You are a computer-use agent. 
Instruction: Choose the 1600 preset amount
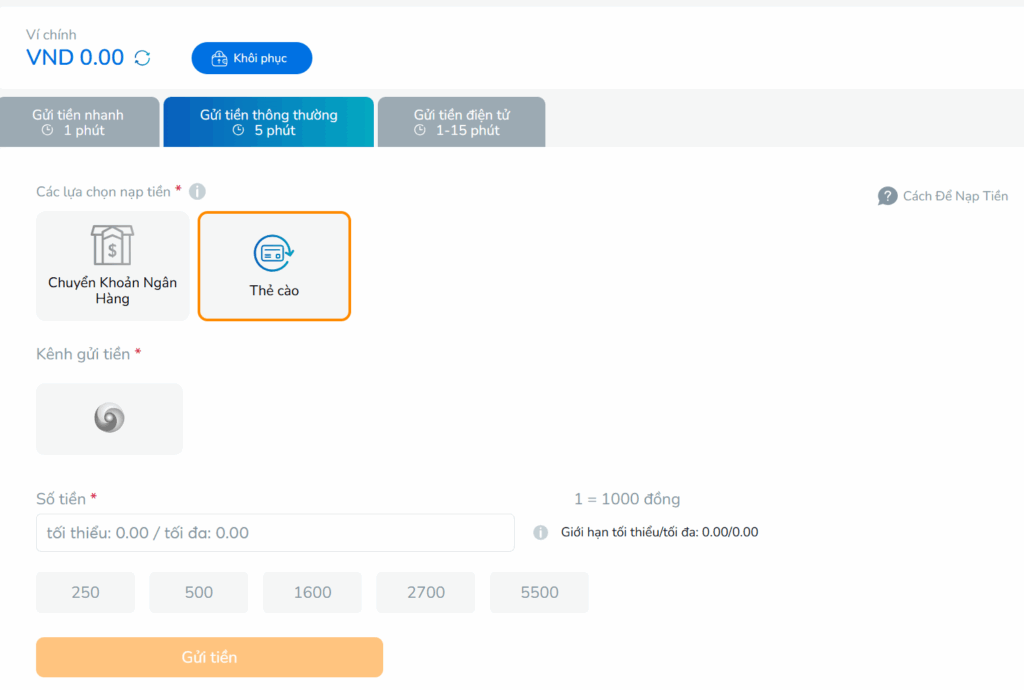coord(312,592)
